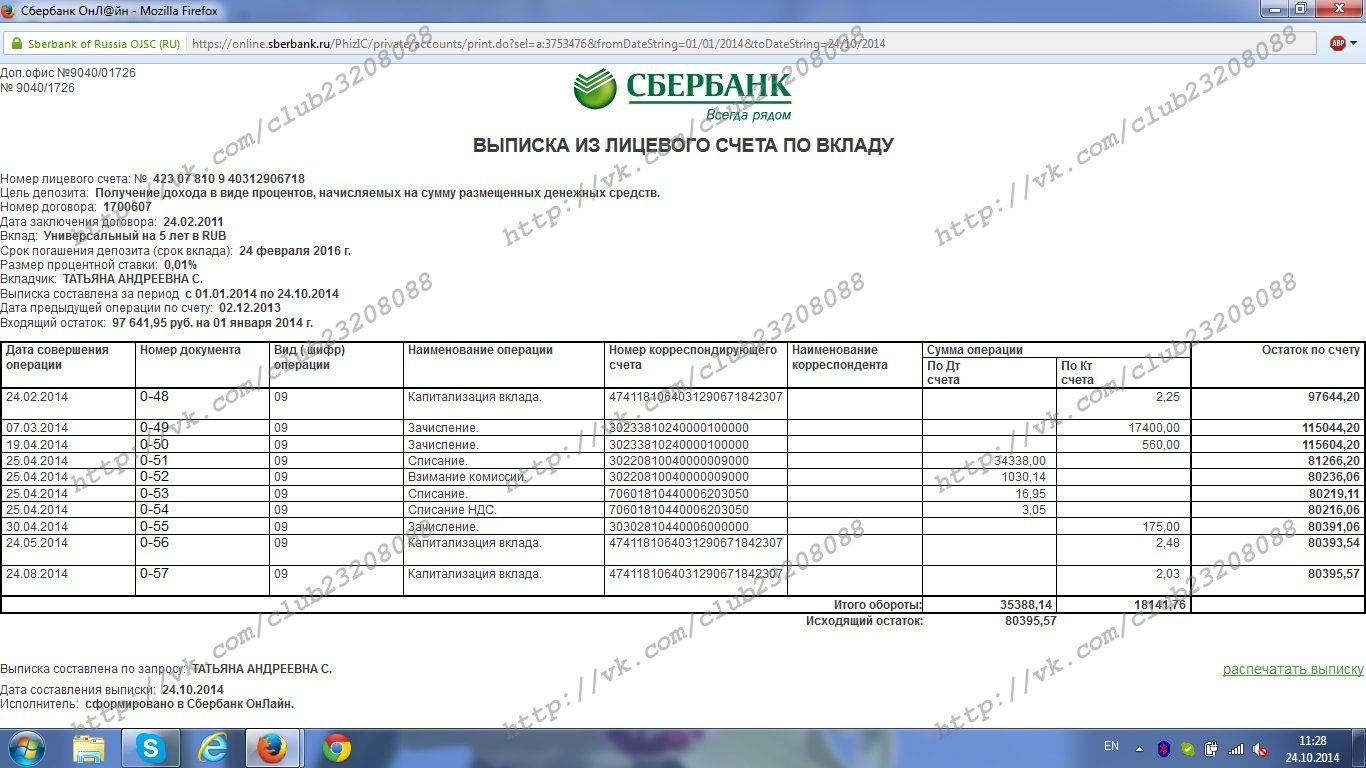Click operation name Взимание комиссии
The height and width of the screenshot is (768, 1366).
click(x=467, y=477)
